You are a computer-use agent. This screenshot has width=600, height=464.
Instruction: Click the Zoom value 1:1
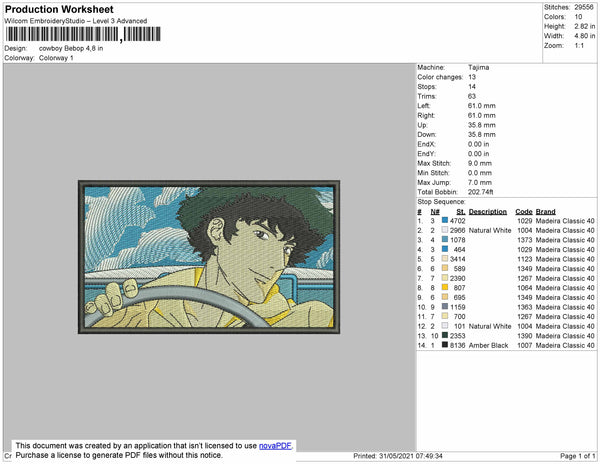(579, 46)
